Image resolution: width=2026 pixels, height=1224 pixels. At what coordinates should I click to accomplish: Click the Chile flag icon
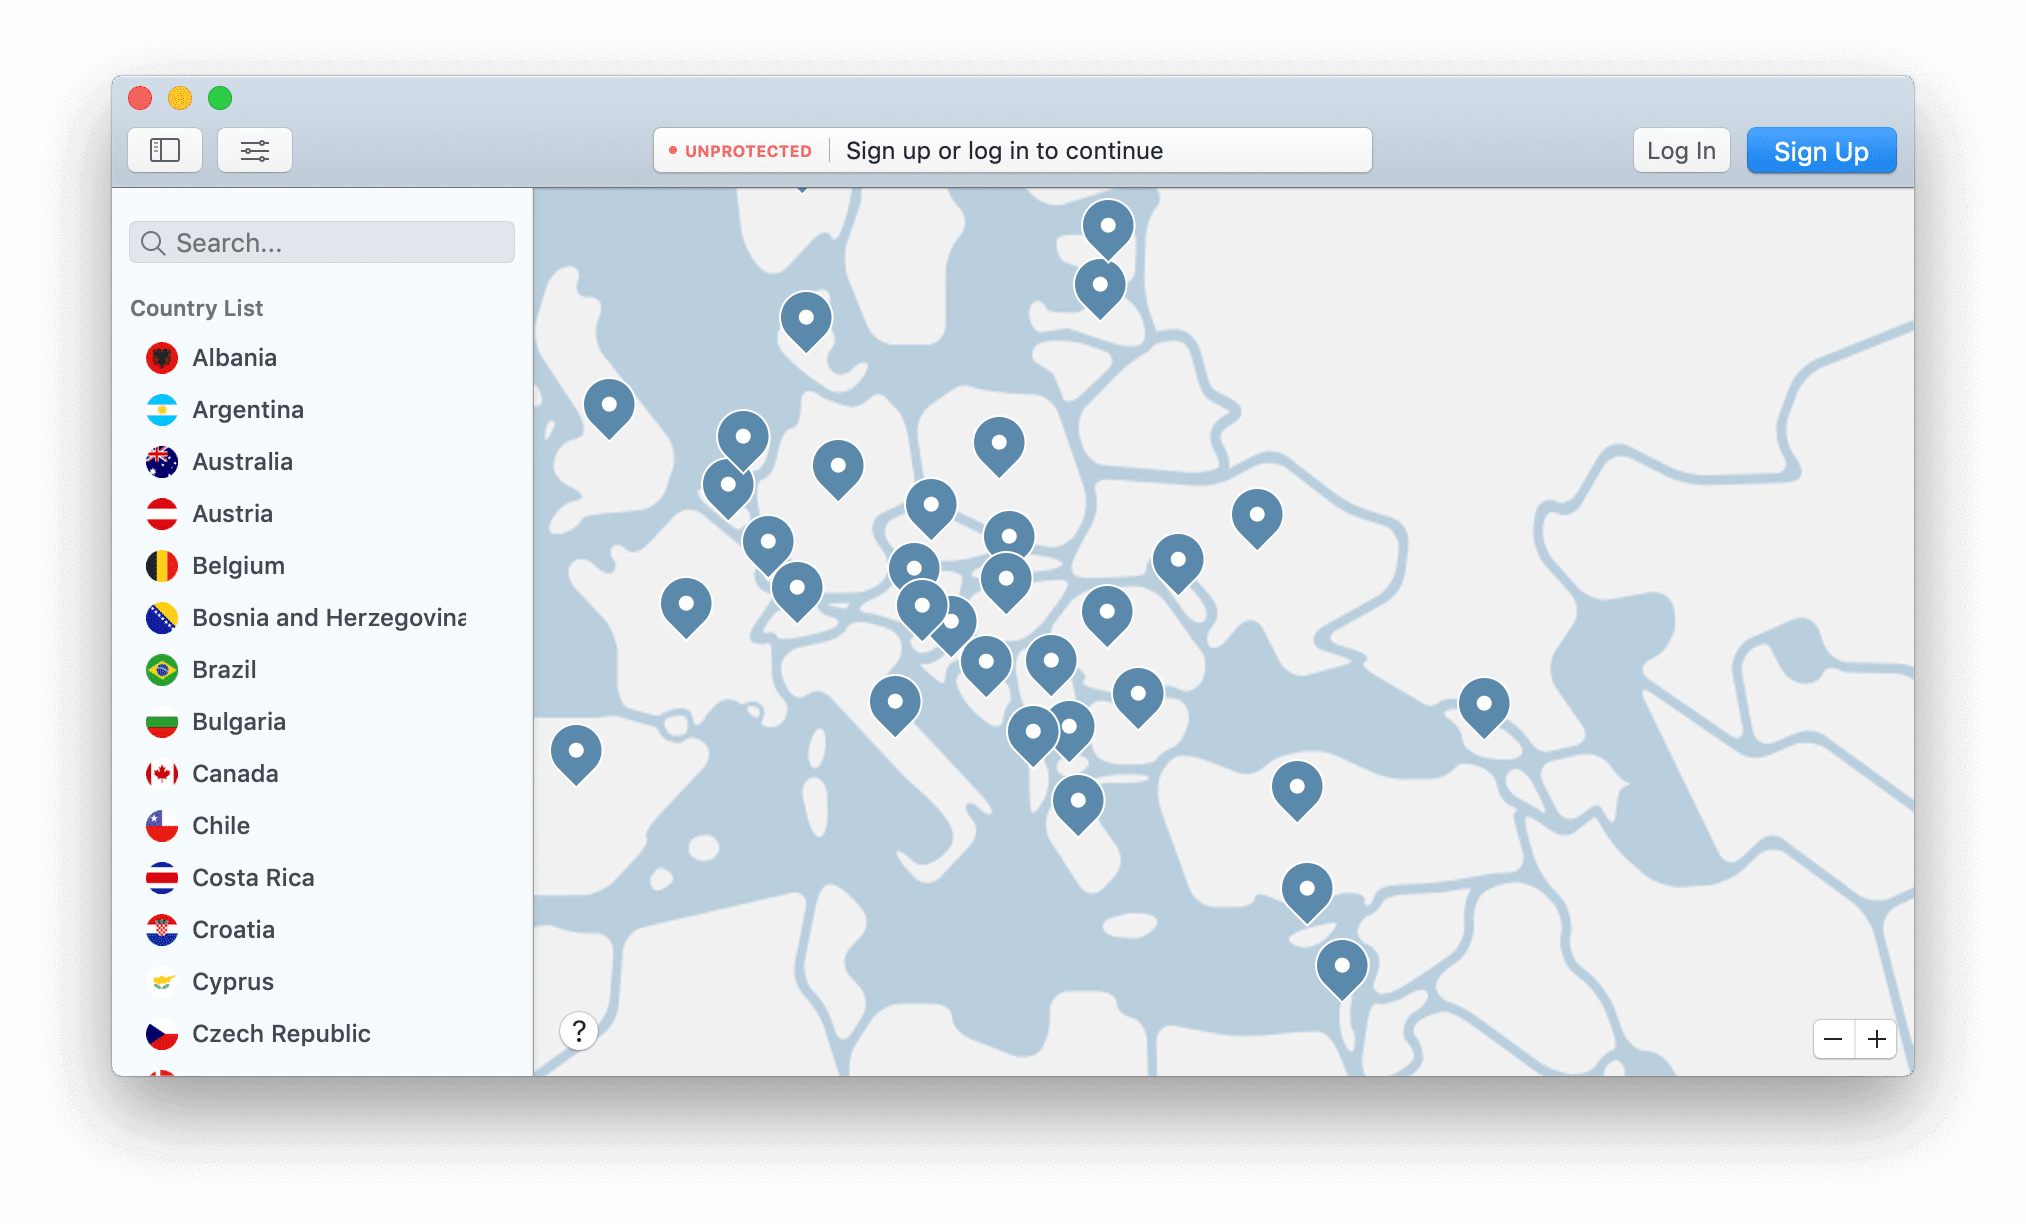162,826
